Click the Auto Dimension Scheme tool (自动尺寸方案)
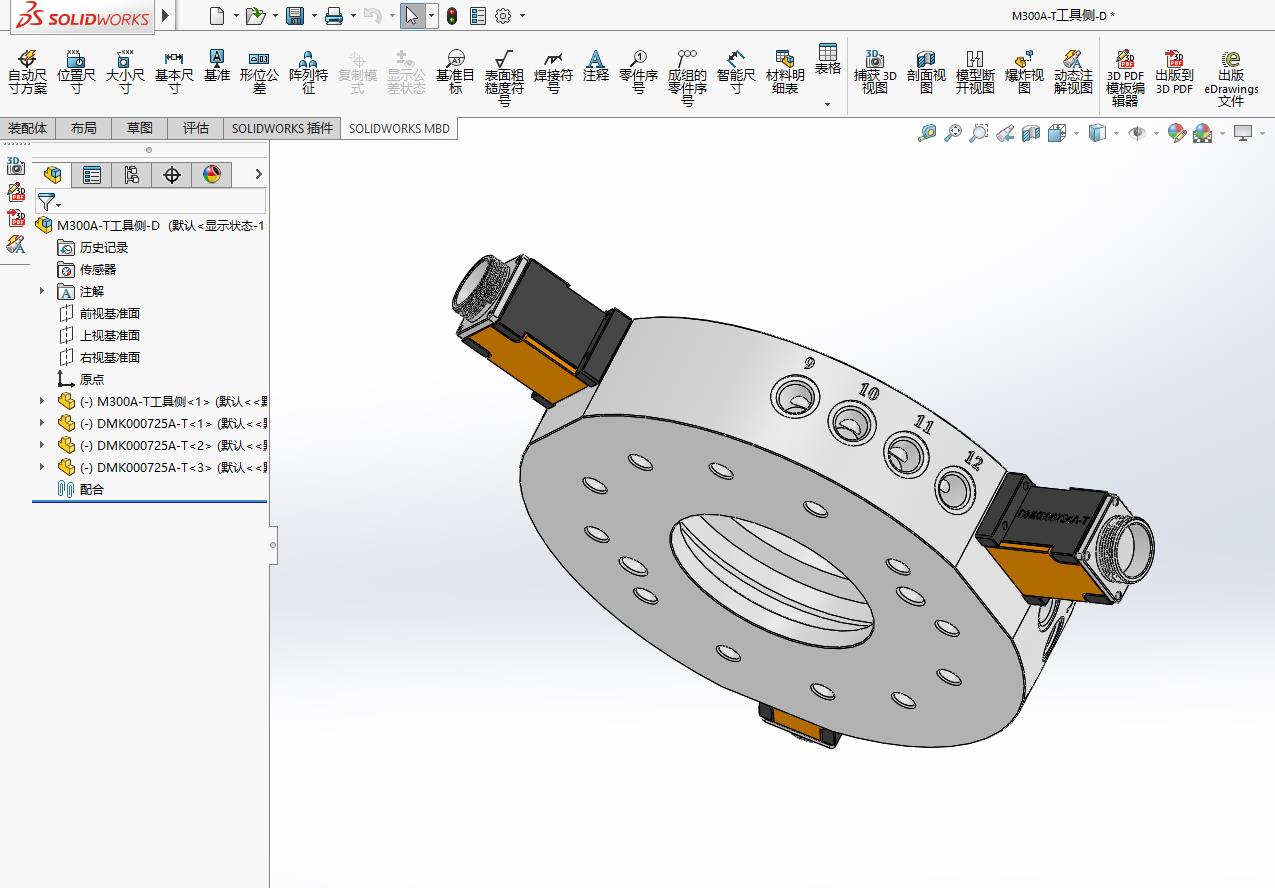The image size is (1275, 888). [27, 73]
